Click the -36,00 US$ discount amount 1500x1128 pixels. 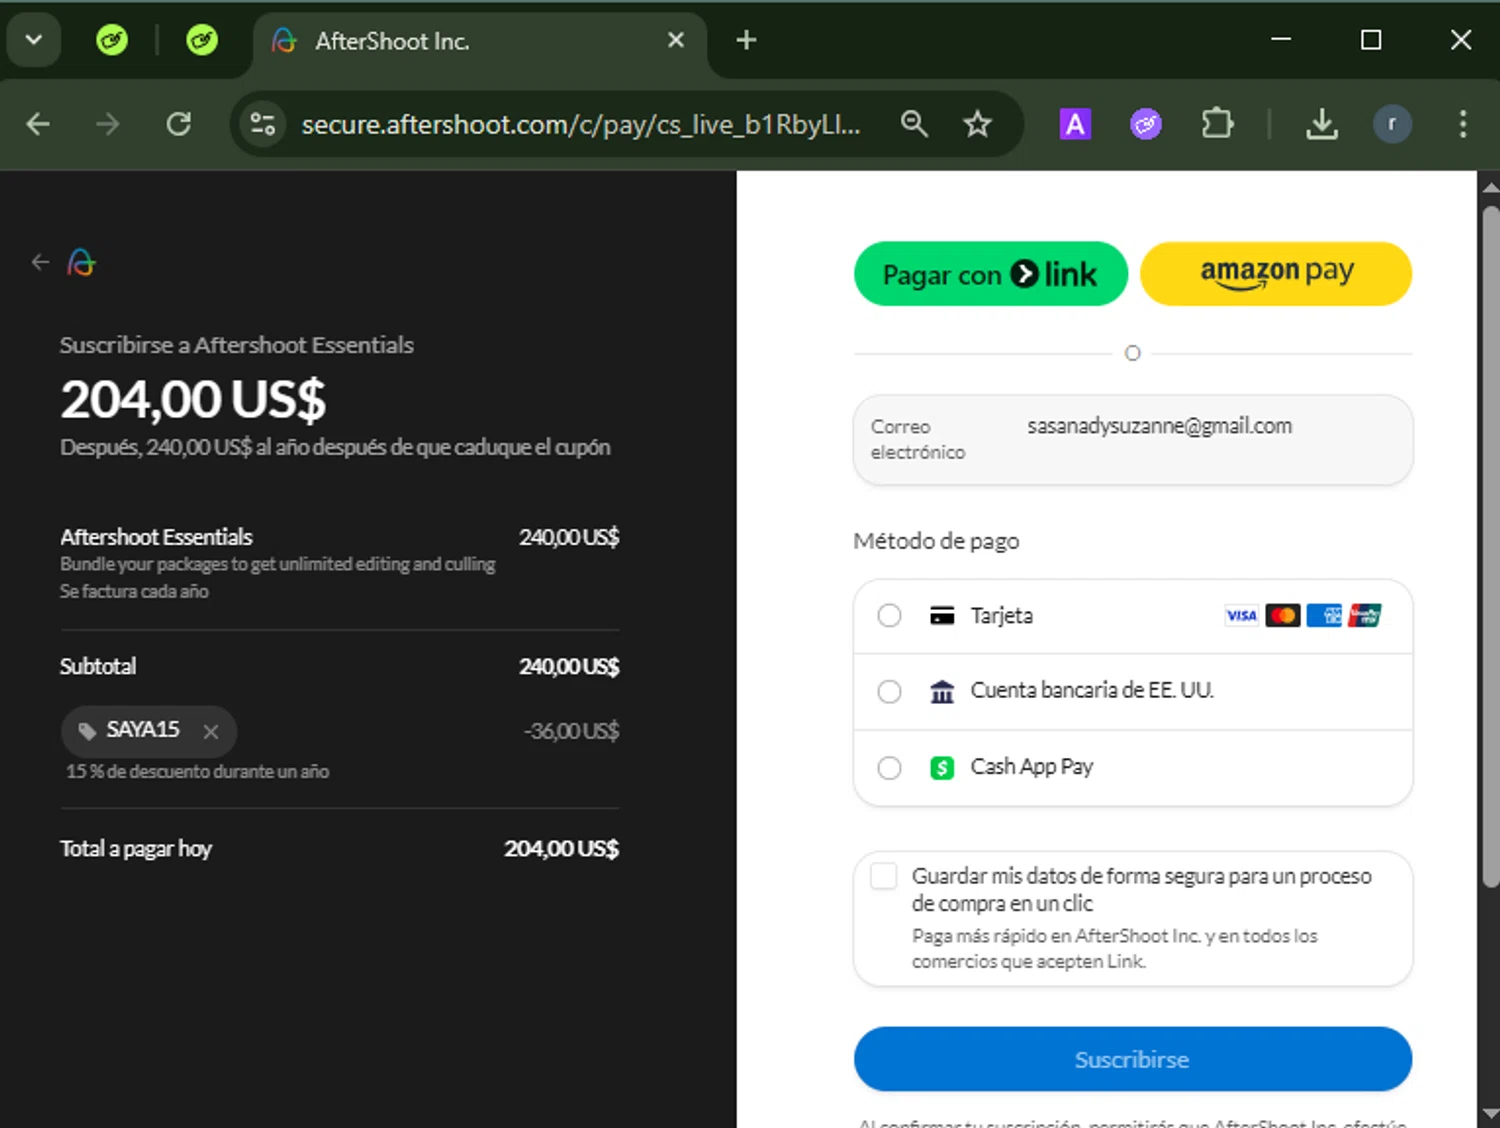(571, 731)
